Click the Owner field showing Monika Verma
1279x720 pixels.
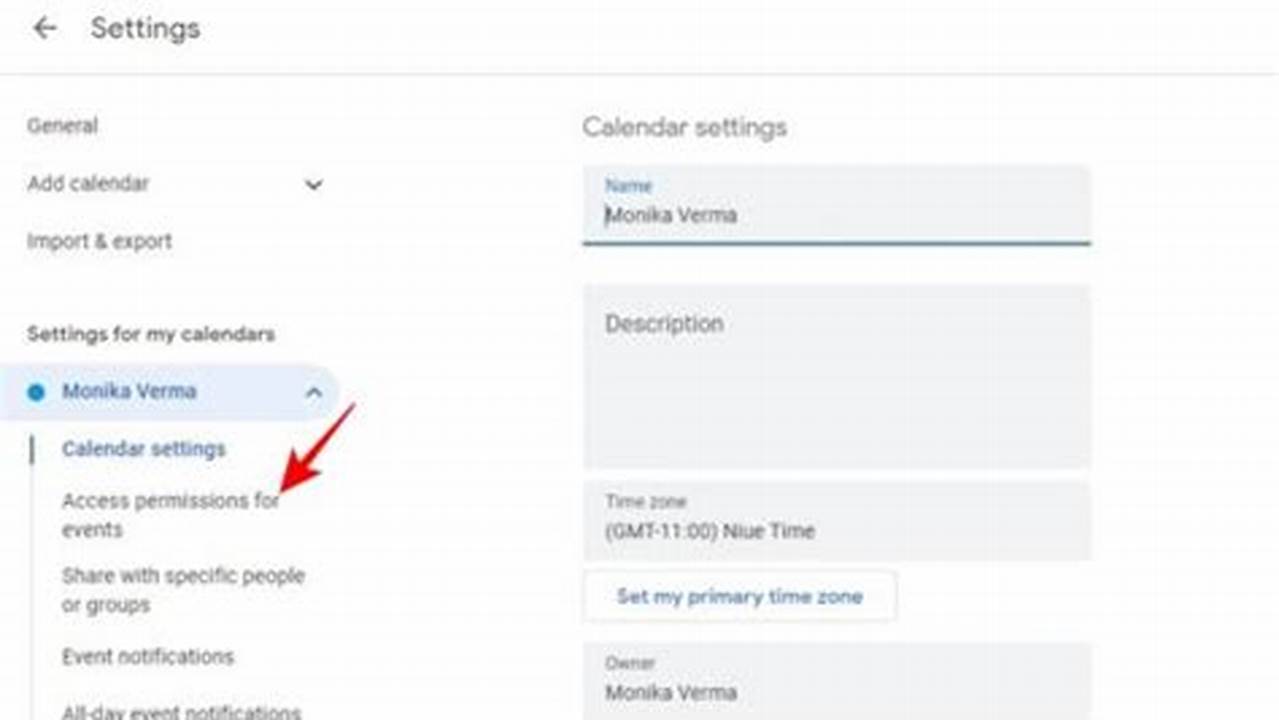[837, 685]
